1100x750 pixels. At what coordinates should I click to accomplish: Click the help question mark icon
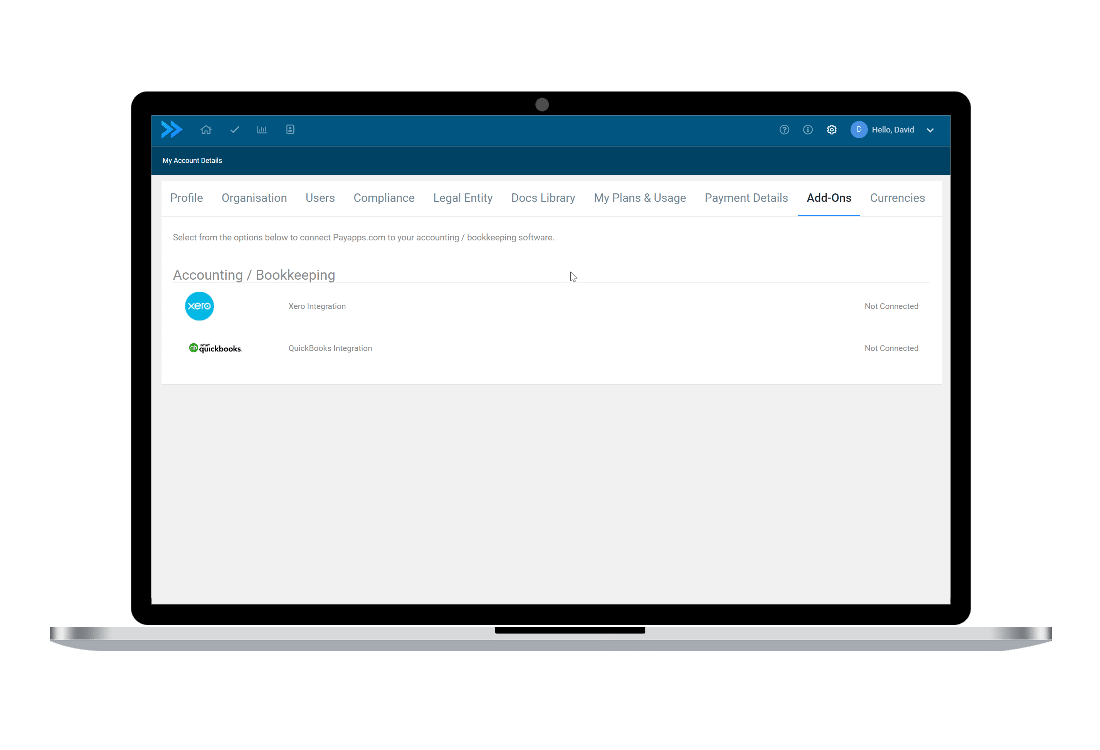tap(784, 130)
